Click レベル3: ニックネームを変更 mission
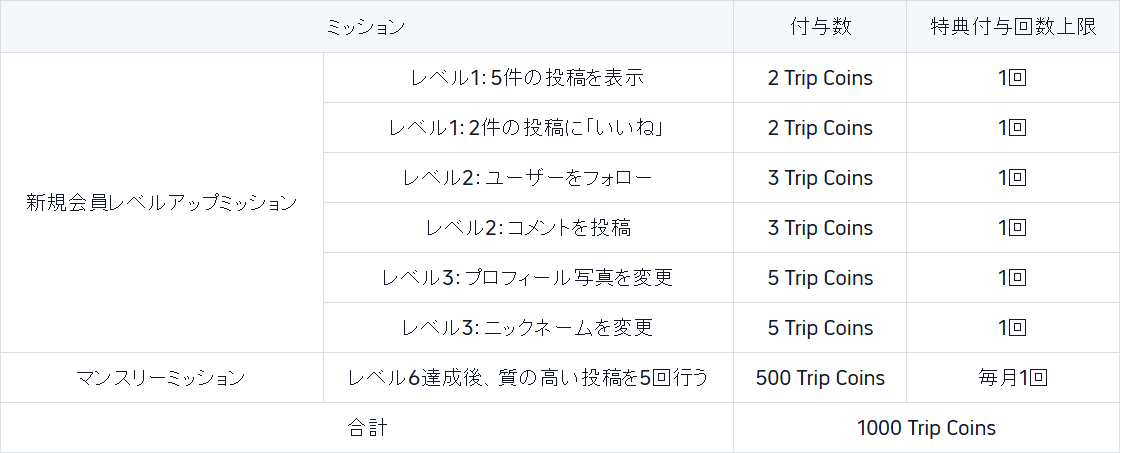The width and height of the screenshot is (1121, 453). (x=528, y=327)
